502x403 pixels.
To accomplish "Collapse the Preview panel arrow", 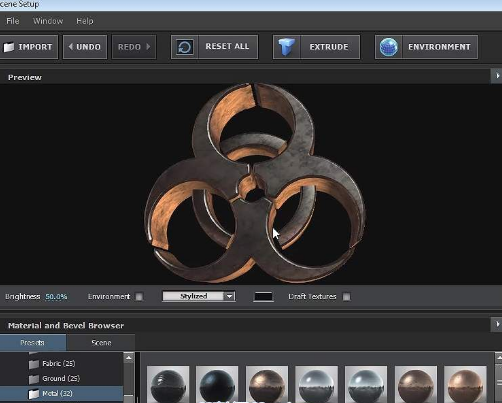I will click(497, 76).
